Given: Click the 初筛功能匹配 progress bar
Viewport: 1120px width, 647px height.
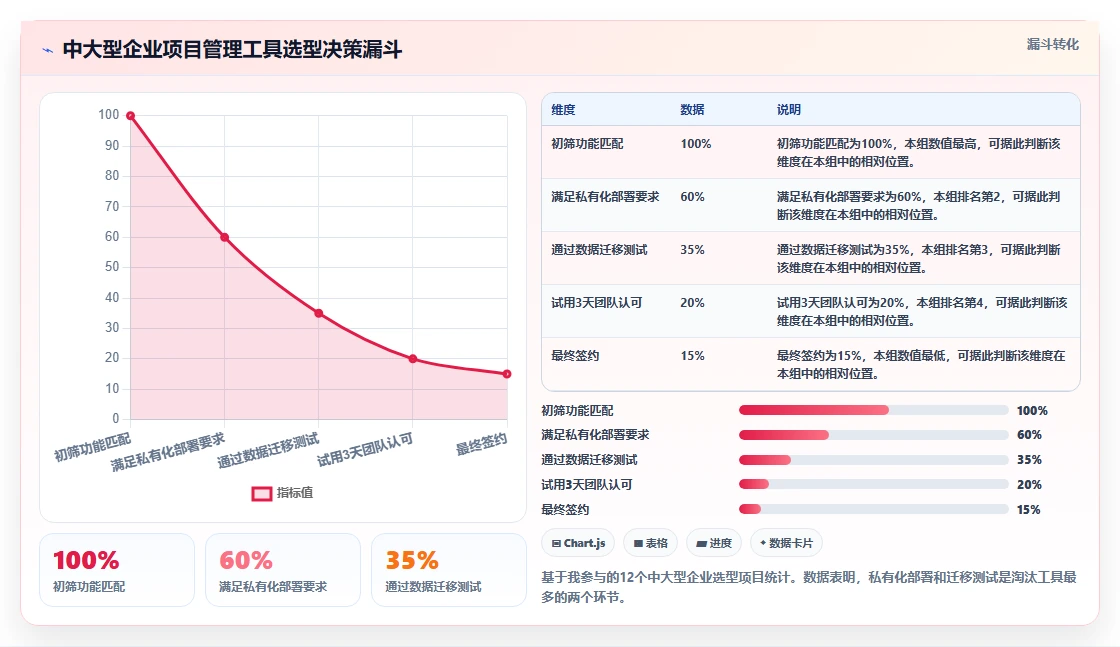Looking at the screenshot, I should (874, 410).
